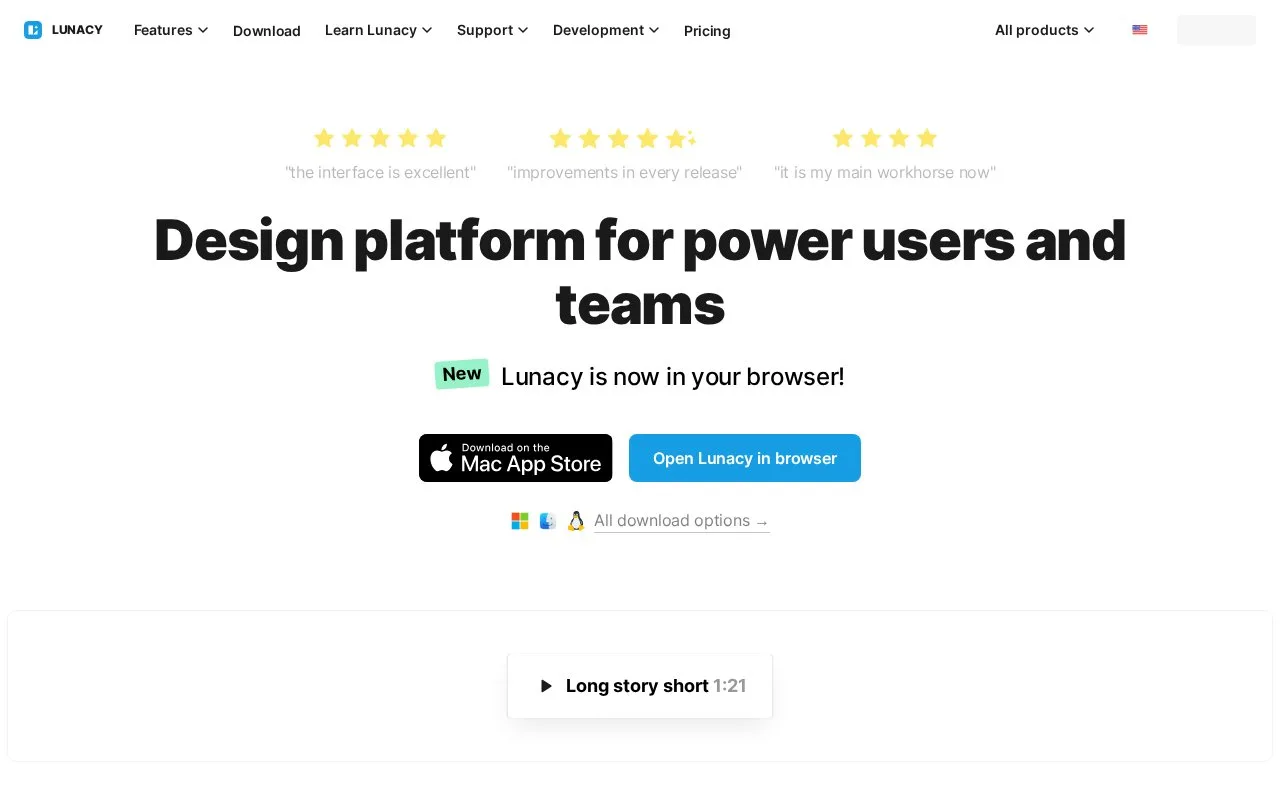The width and height of the screenshot is (1280, 800).
Task: Open the language selector US flag
Action: [x=1140, y=30]
